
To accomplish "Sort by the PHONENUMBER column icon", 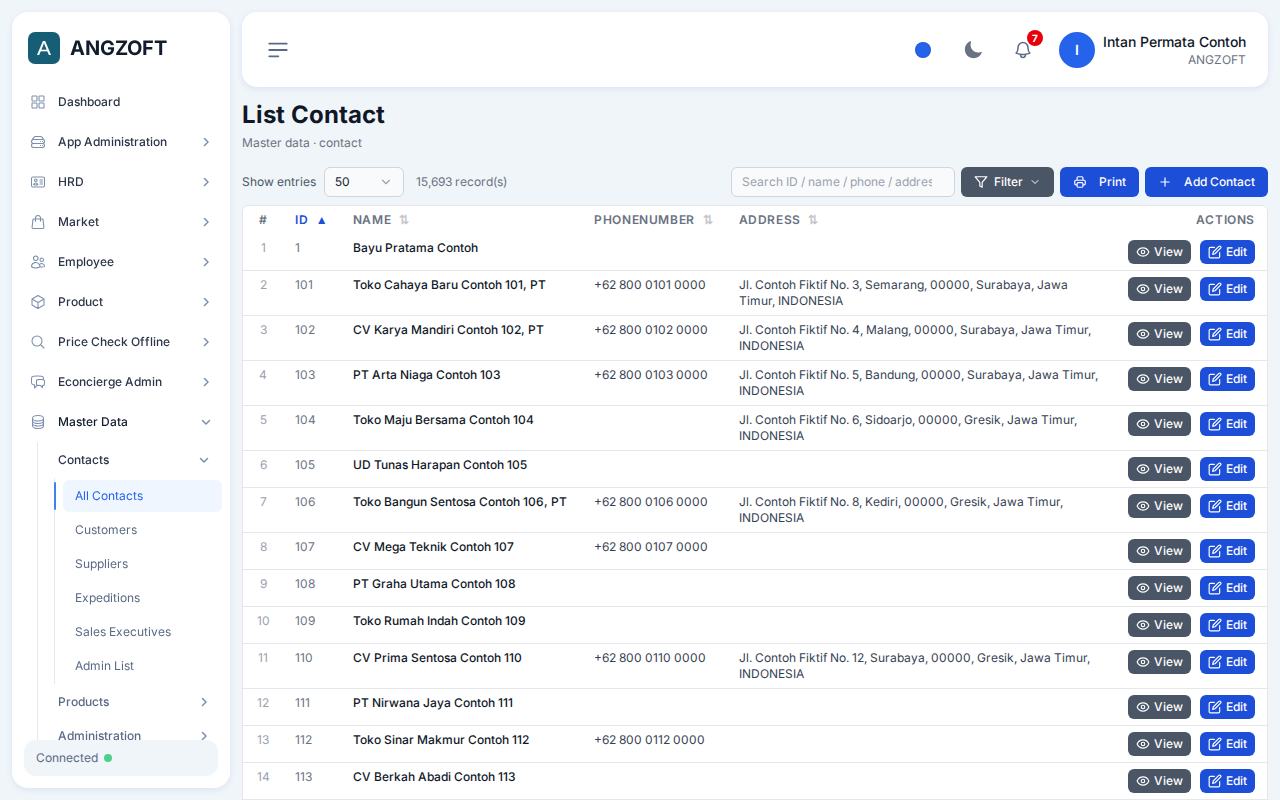I will click(708, 220).
